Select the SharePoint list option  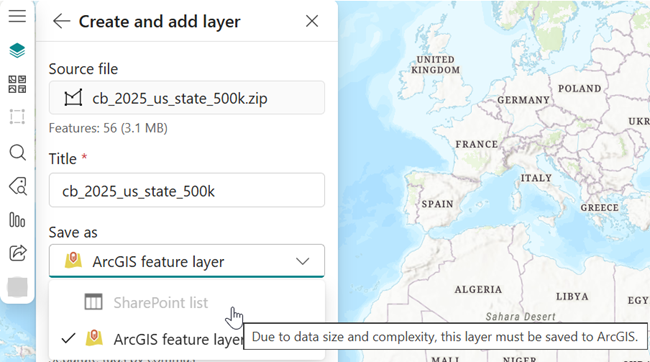pos(187,303)
